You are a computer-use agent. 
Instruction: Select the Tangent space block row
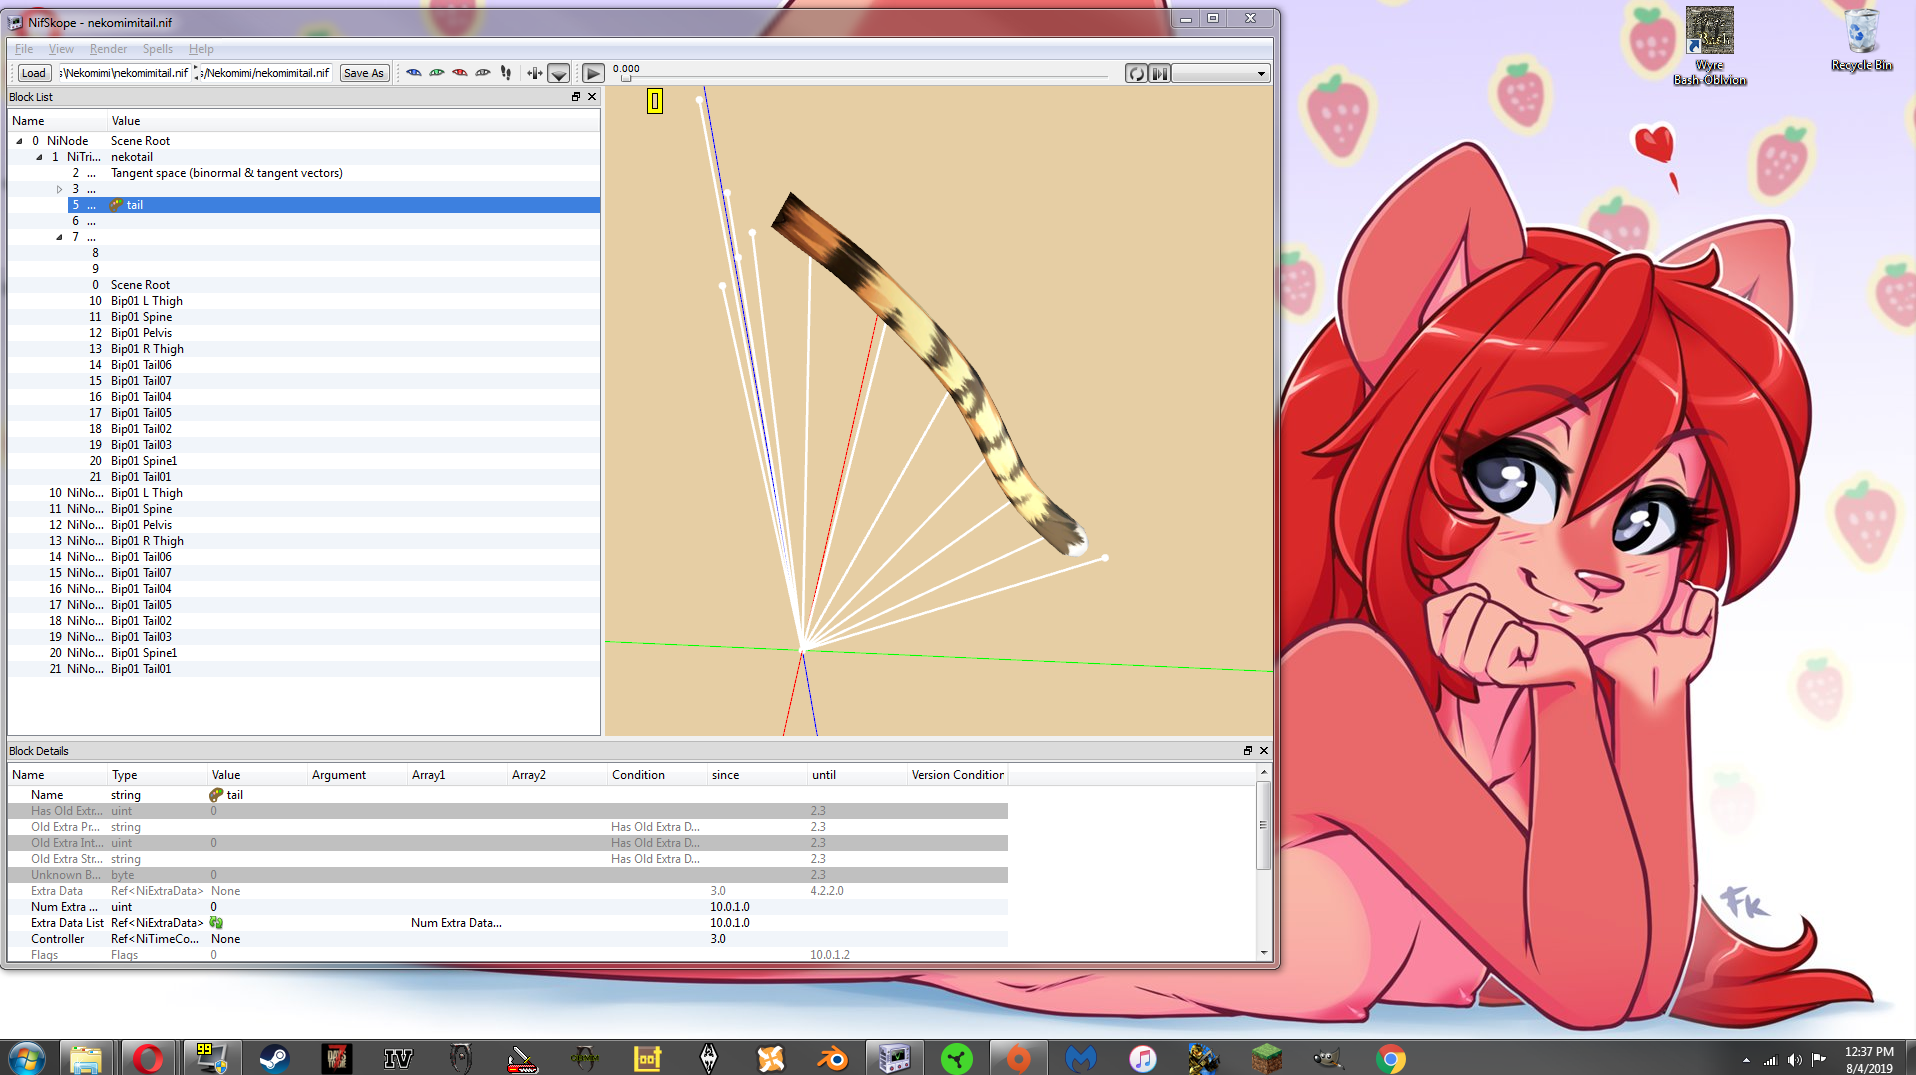coord(305,173)
